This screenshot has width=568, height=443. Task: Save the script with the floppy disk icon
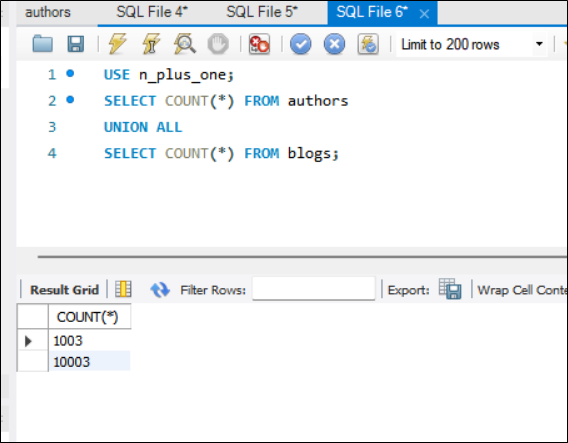[x=76, y=44]
